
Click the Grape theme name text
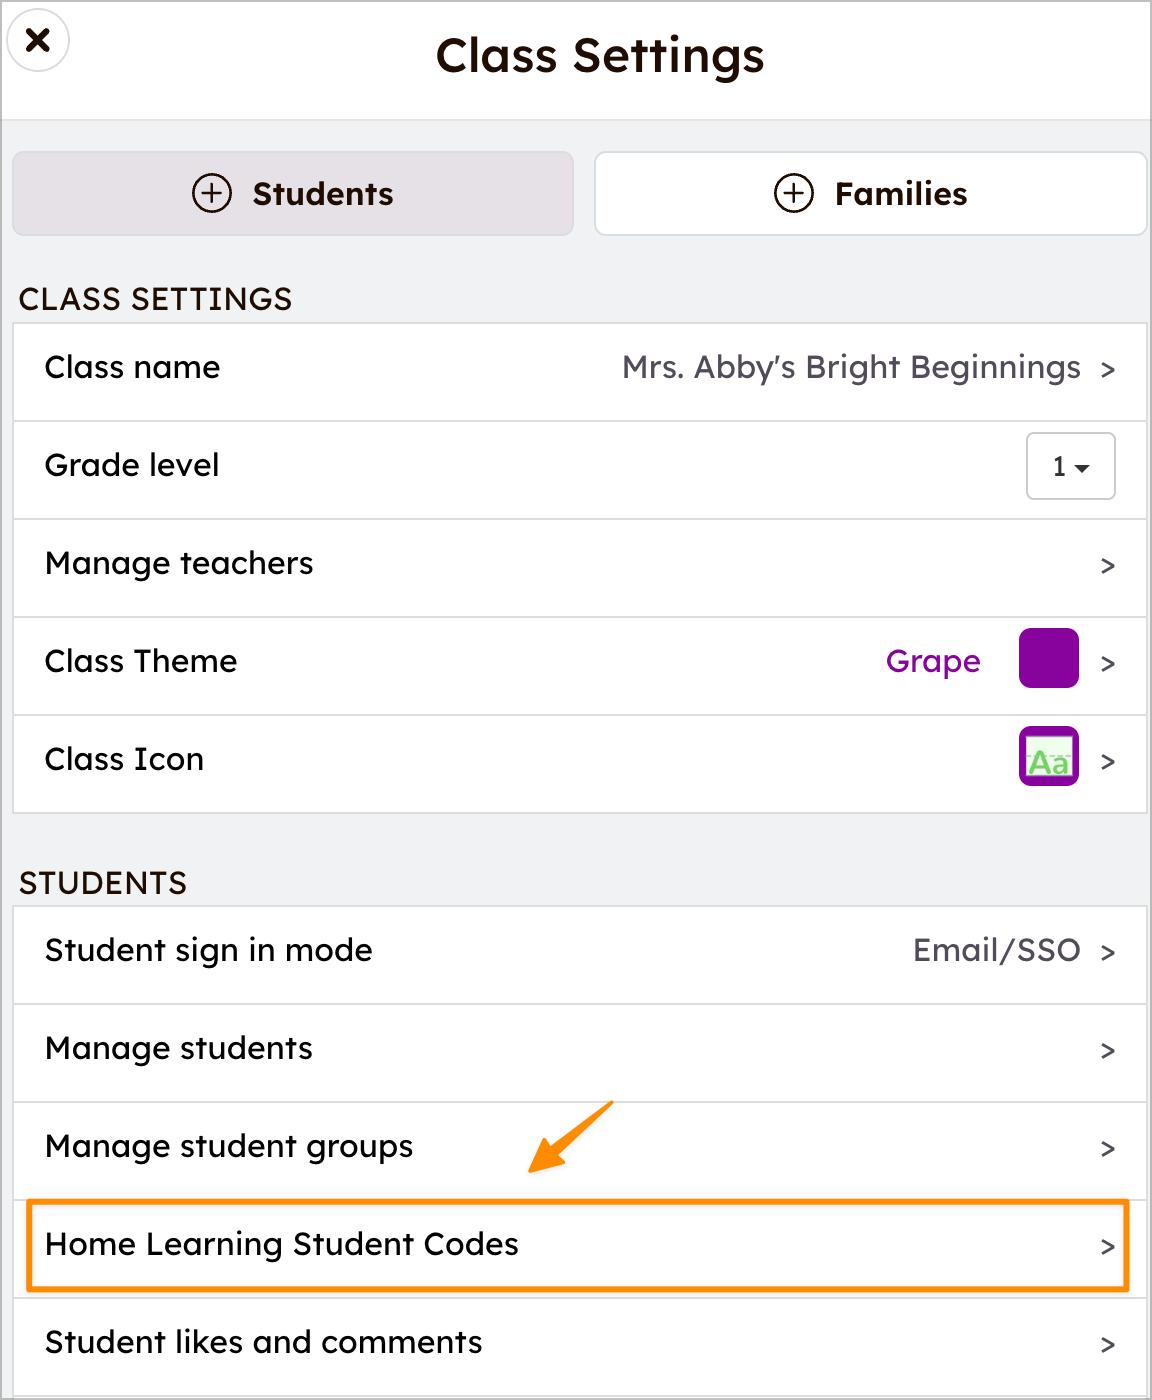[933, 662]
